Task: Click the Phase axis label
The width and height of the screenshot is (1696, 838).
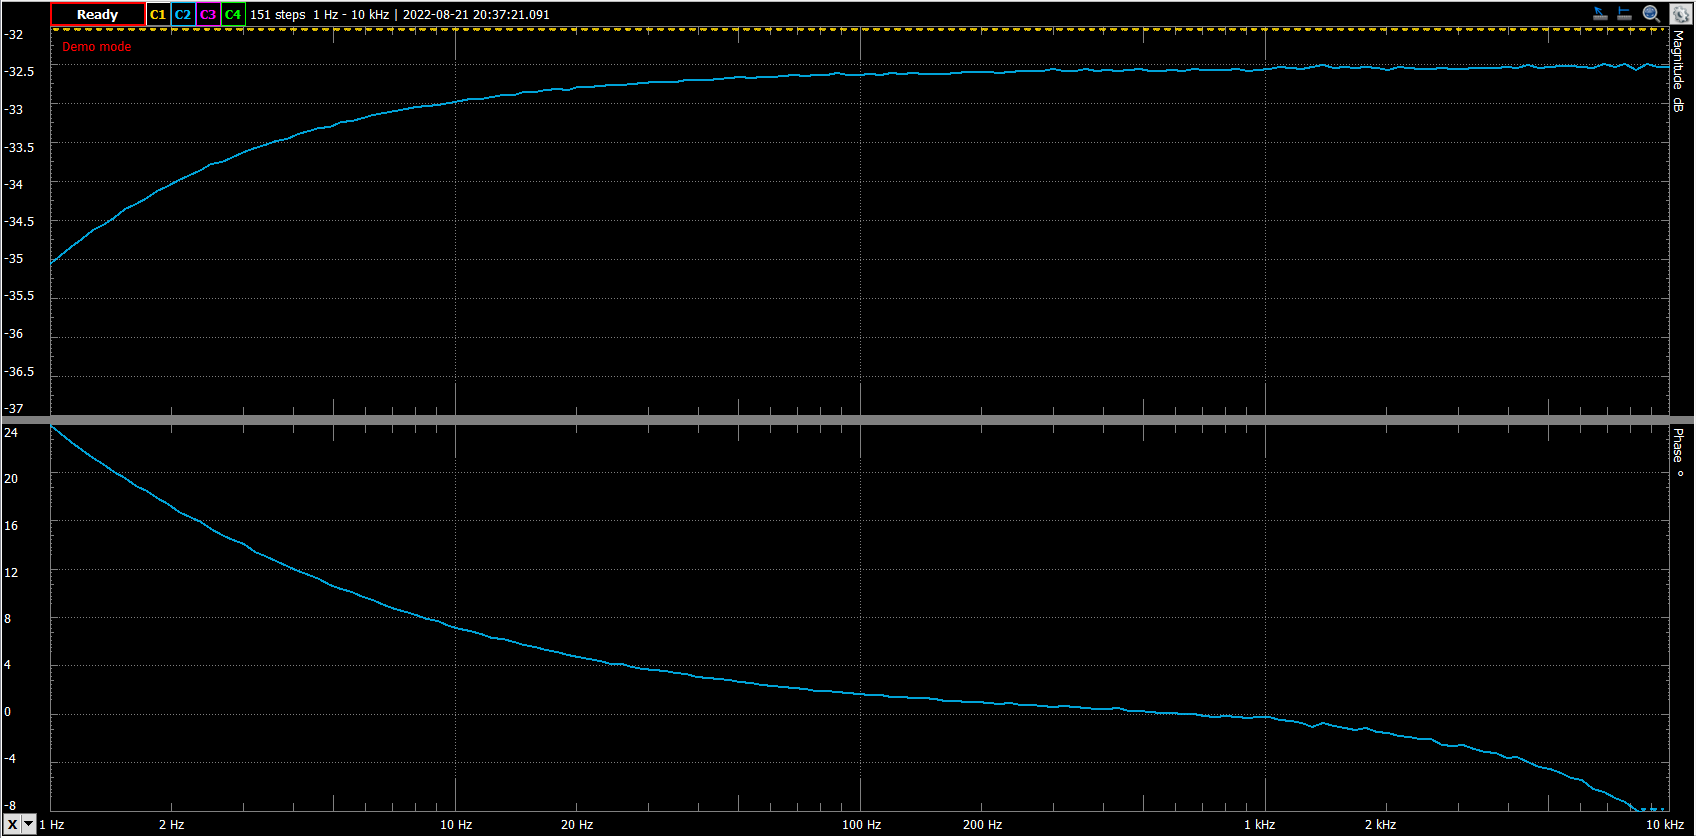Action: [x=1679, y=452]
